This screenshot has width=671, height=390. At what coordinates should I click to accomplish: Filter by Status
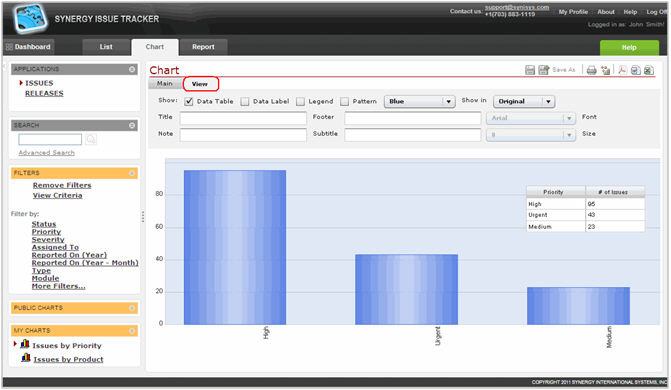(44, 224)
